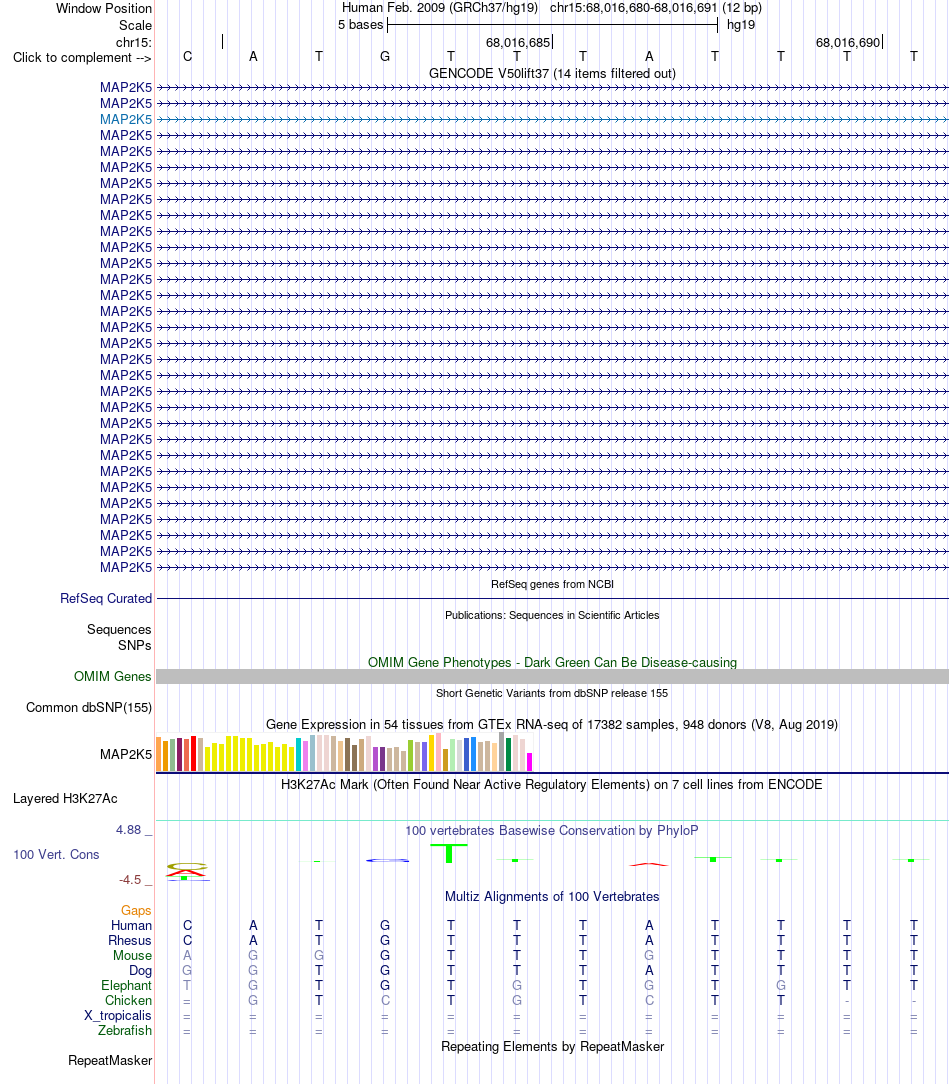Image resolution: width=950 pixels, height=1084 pixels.
Task: Click 'Human Feb. 2009 (GRCh37/hg19)' assembly text
Action: pos(440,8)
